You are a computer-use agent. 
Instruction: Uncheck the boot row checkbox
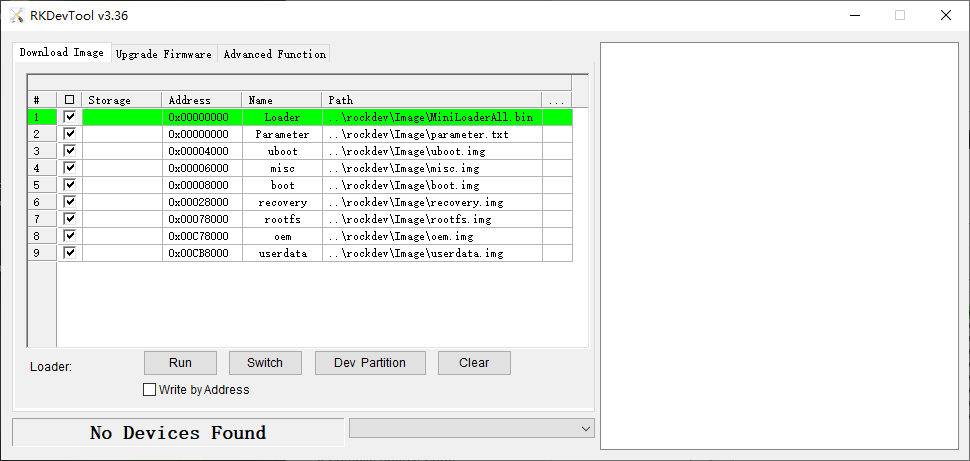tap(69, 184)
